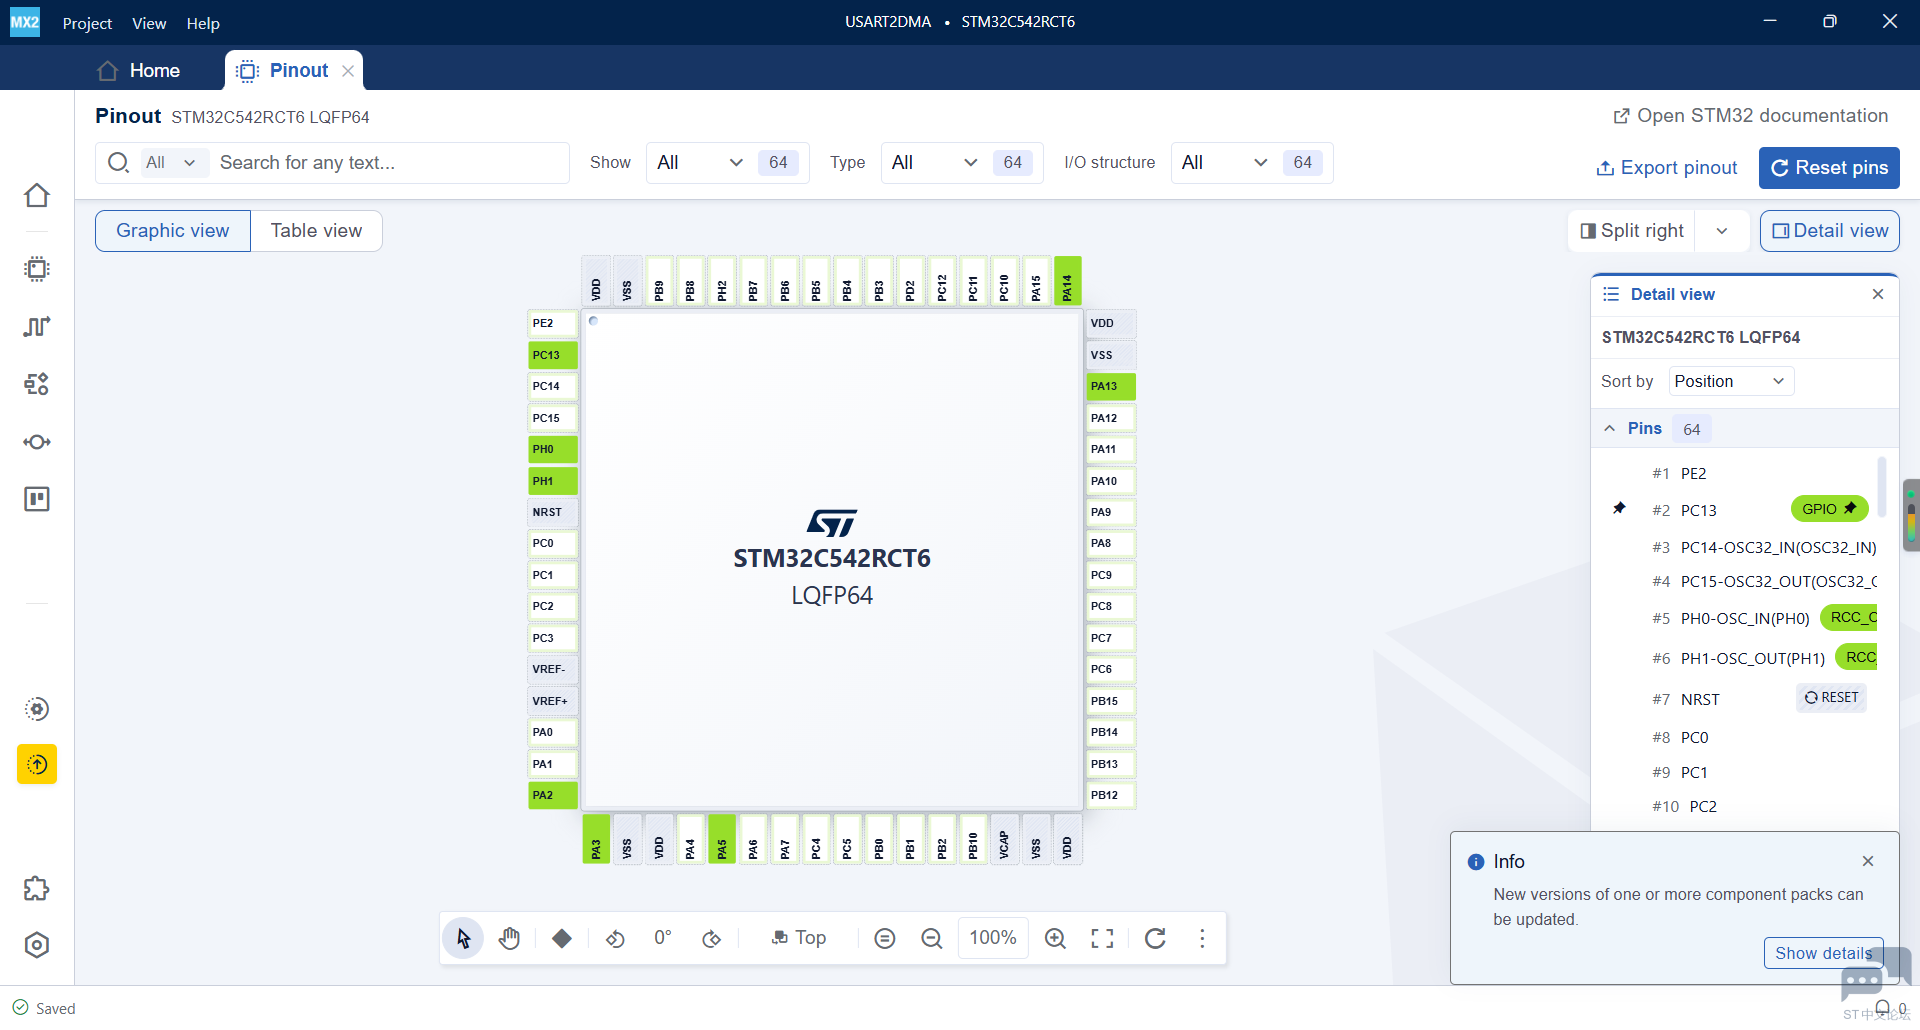Open the three-dot toolbar overflow menu
The width and height of the screenshot is (1920, 1030).
pos(1202,938)
